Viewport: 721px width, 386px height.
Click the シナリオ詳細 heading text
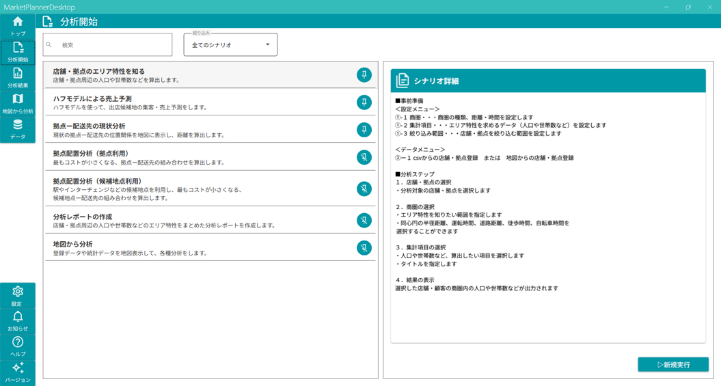(x=436, y=81)
